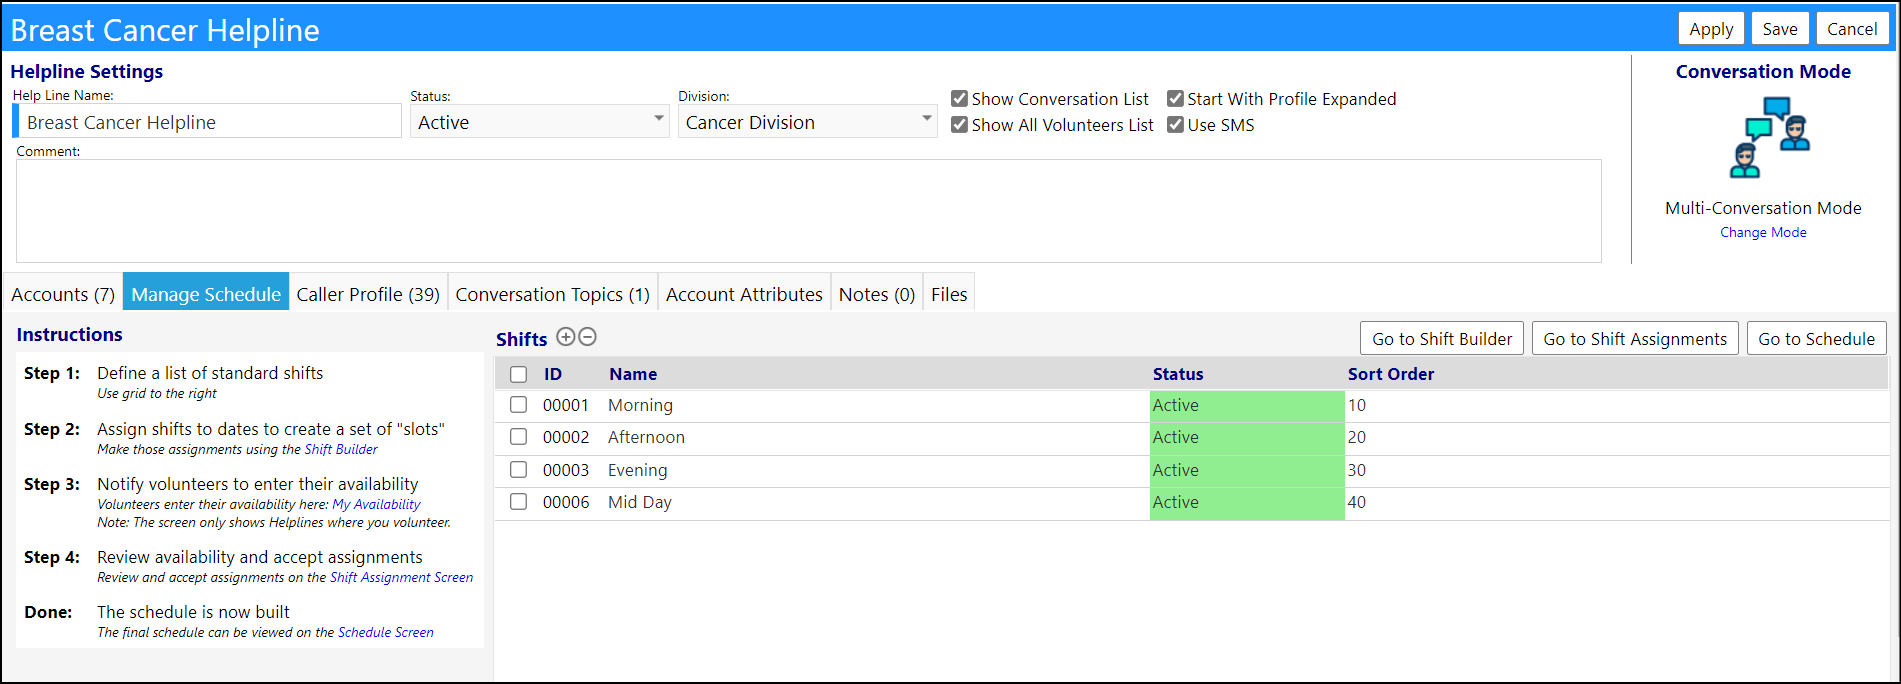This screenshot has width=1901, height=684.
Task: Open the Shift Assignment Screen link
Action: pyautogui.click(x=401, y=577)
